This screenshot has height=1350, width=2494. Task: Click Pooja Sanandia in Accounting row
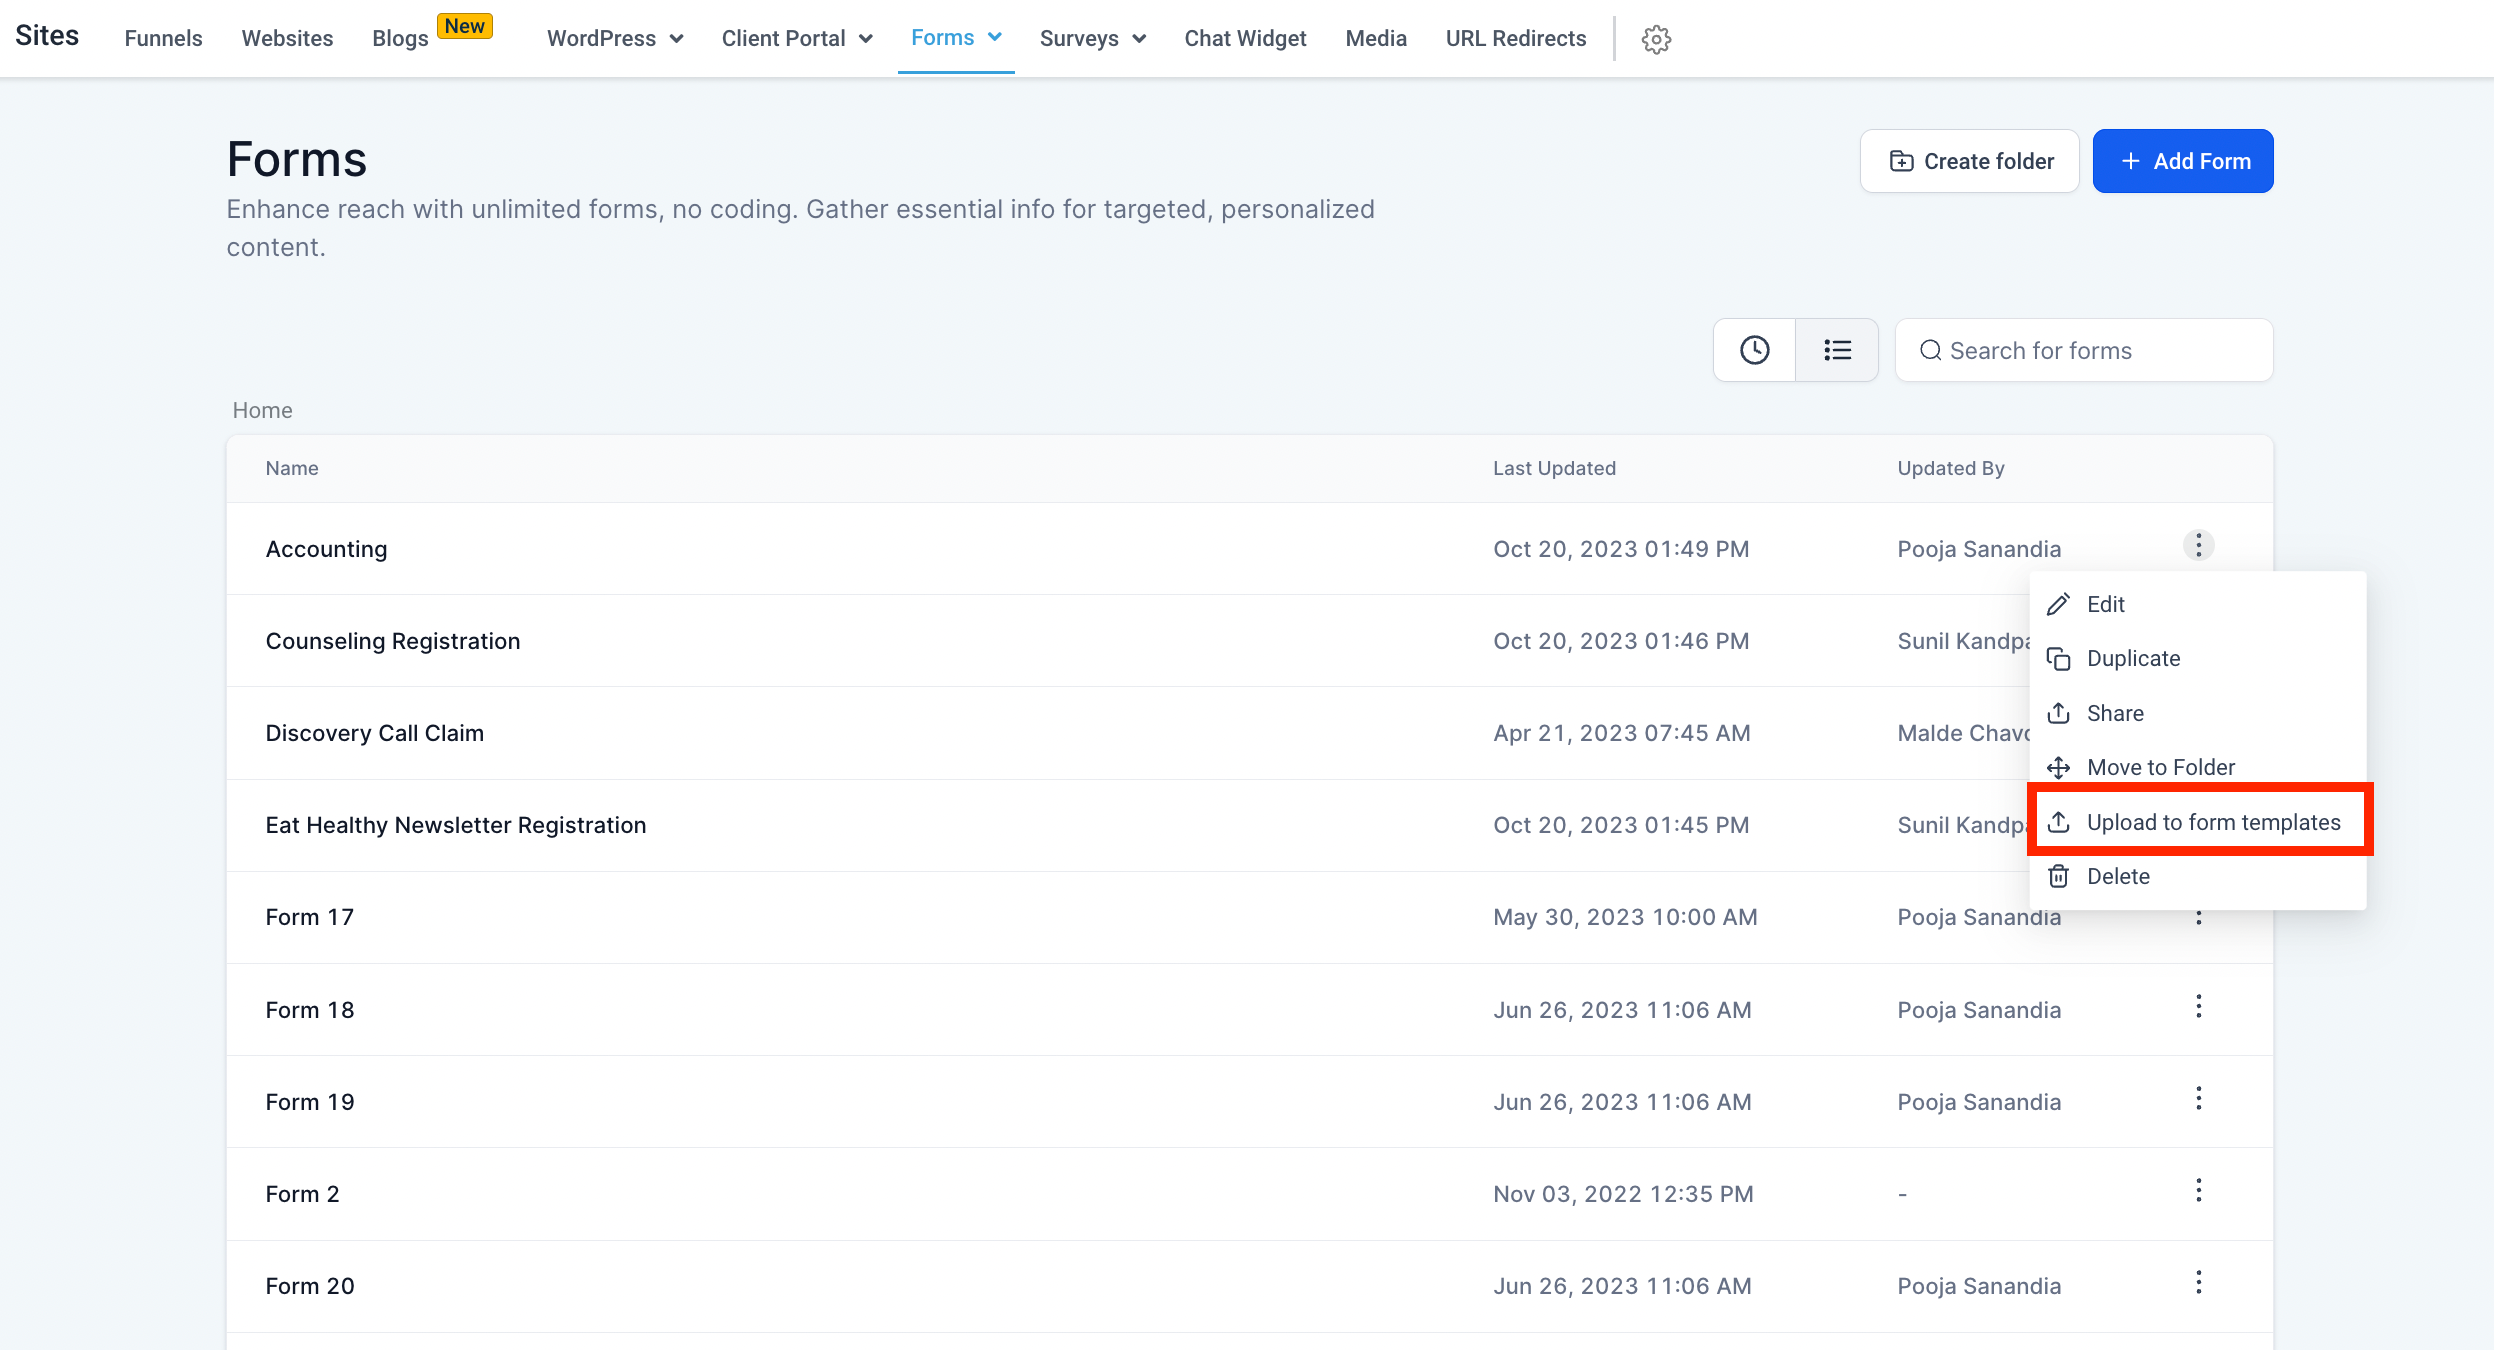1979,549
